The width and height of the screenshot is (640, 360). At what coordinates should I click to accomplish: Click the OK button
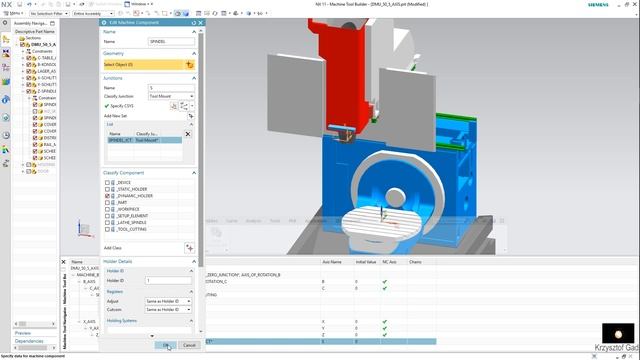(x=166, y=345)
